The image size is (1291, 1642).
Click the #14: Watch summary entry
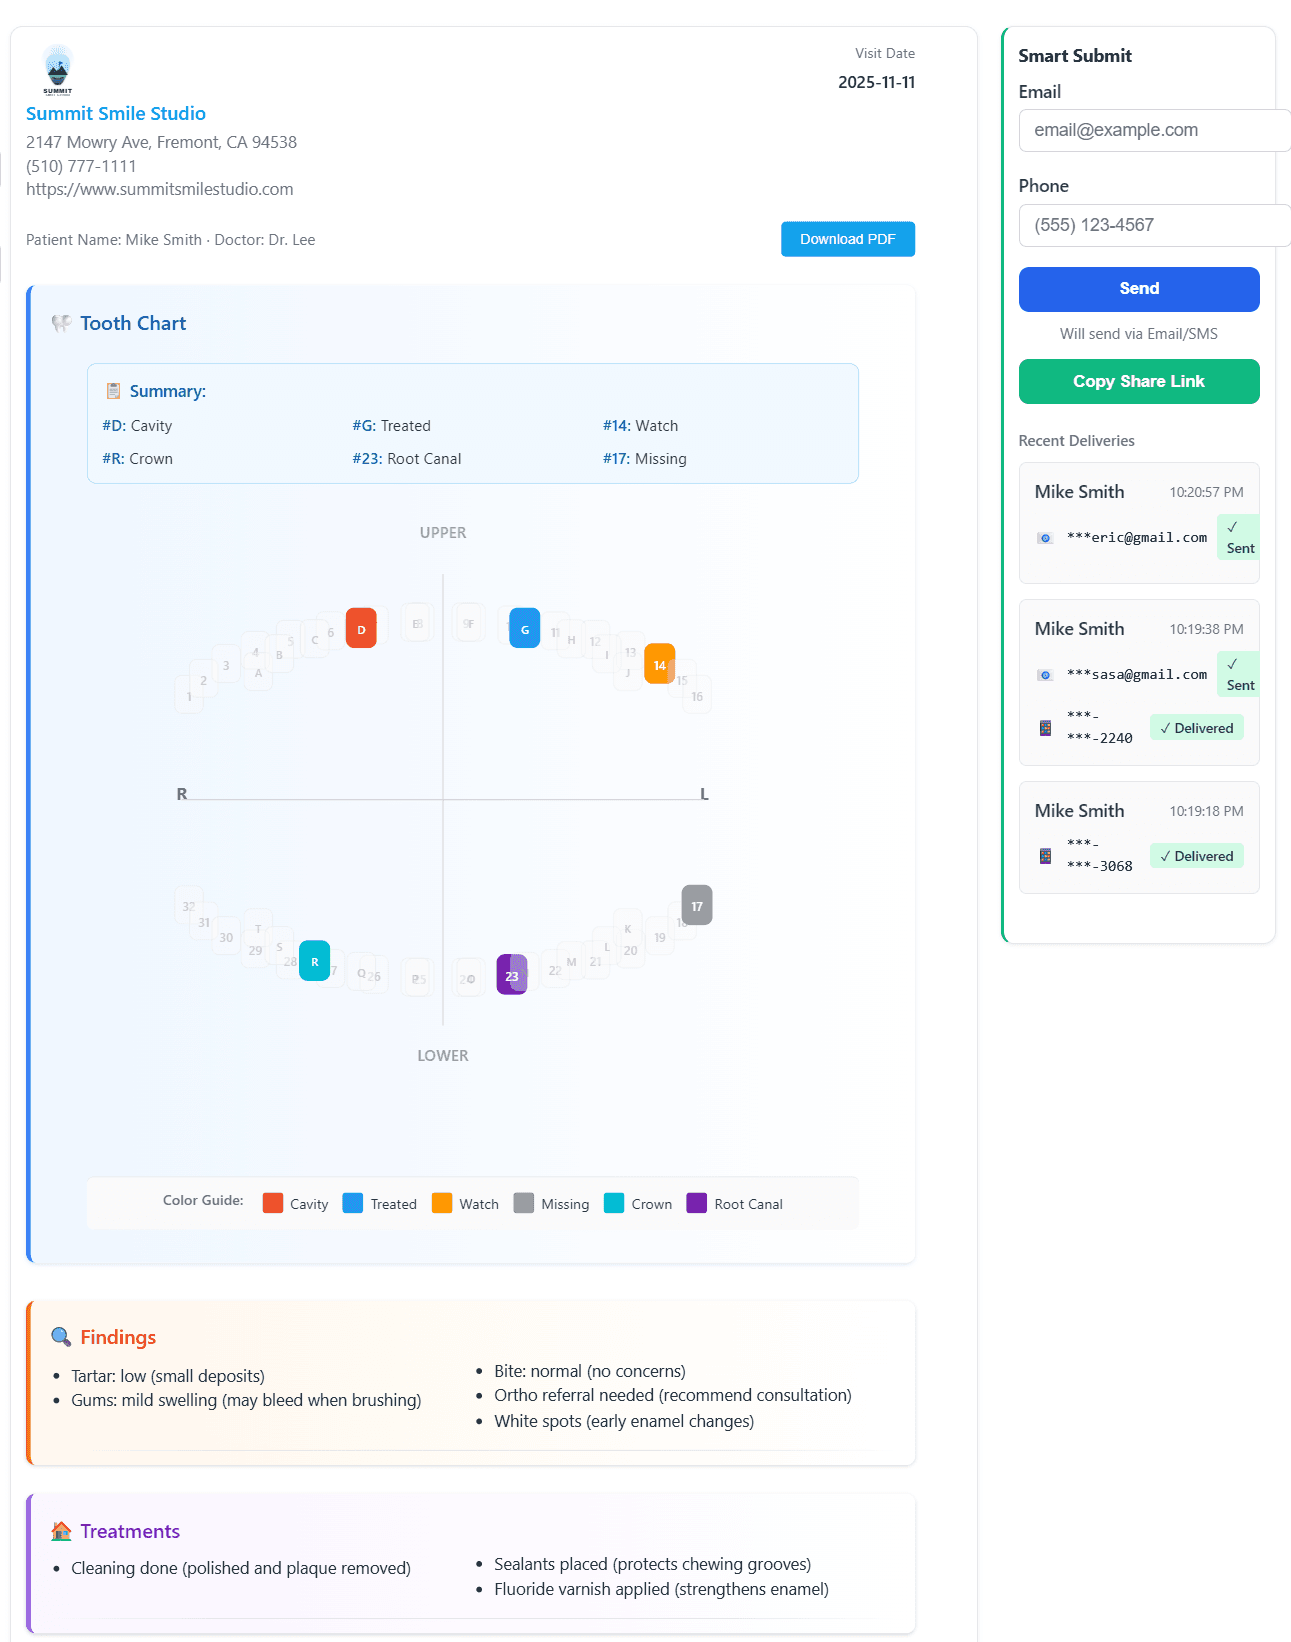640,426
